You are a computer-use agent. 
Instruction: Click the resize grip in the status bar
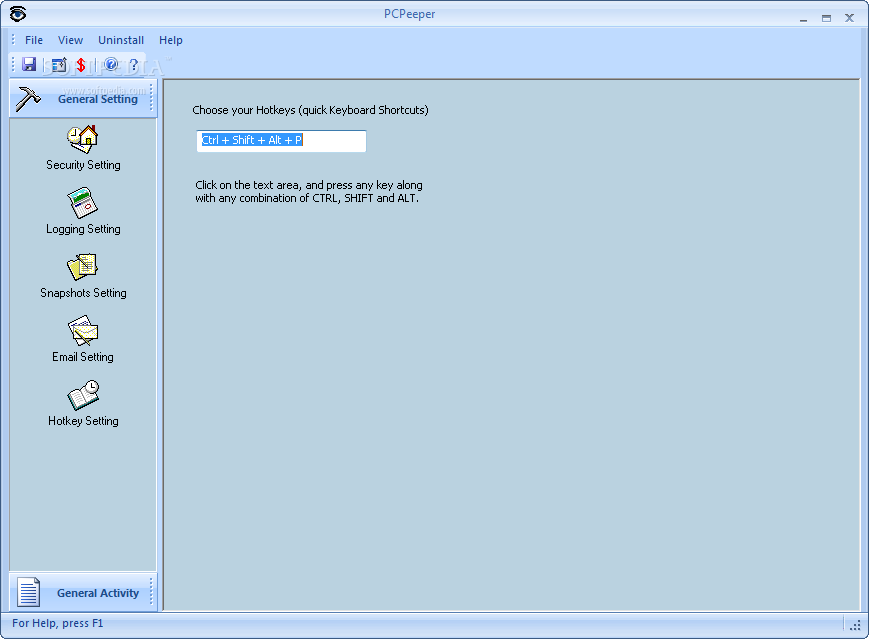coord(855,625)
